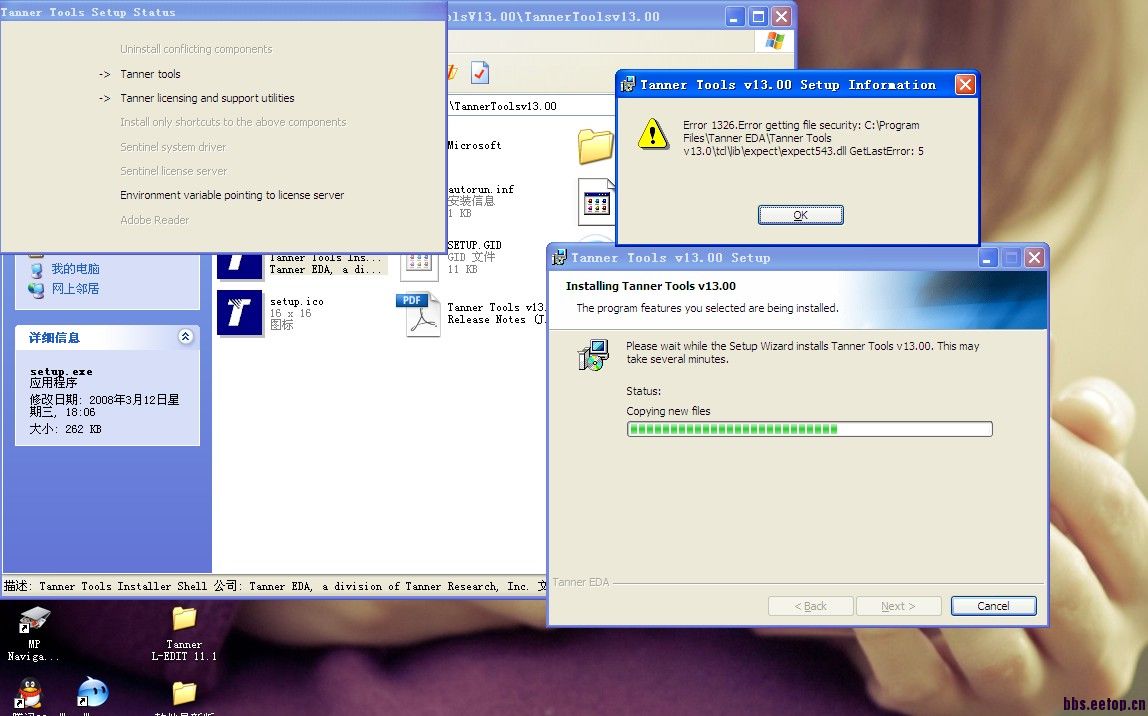This screenshot has width=1148, height=716.
Task: Click the red checkmark document toolbar icon in Explorer
Action: (x=480, y=72)
